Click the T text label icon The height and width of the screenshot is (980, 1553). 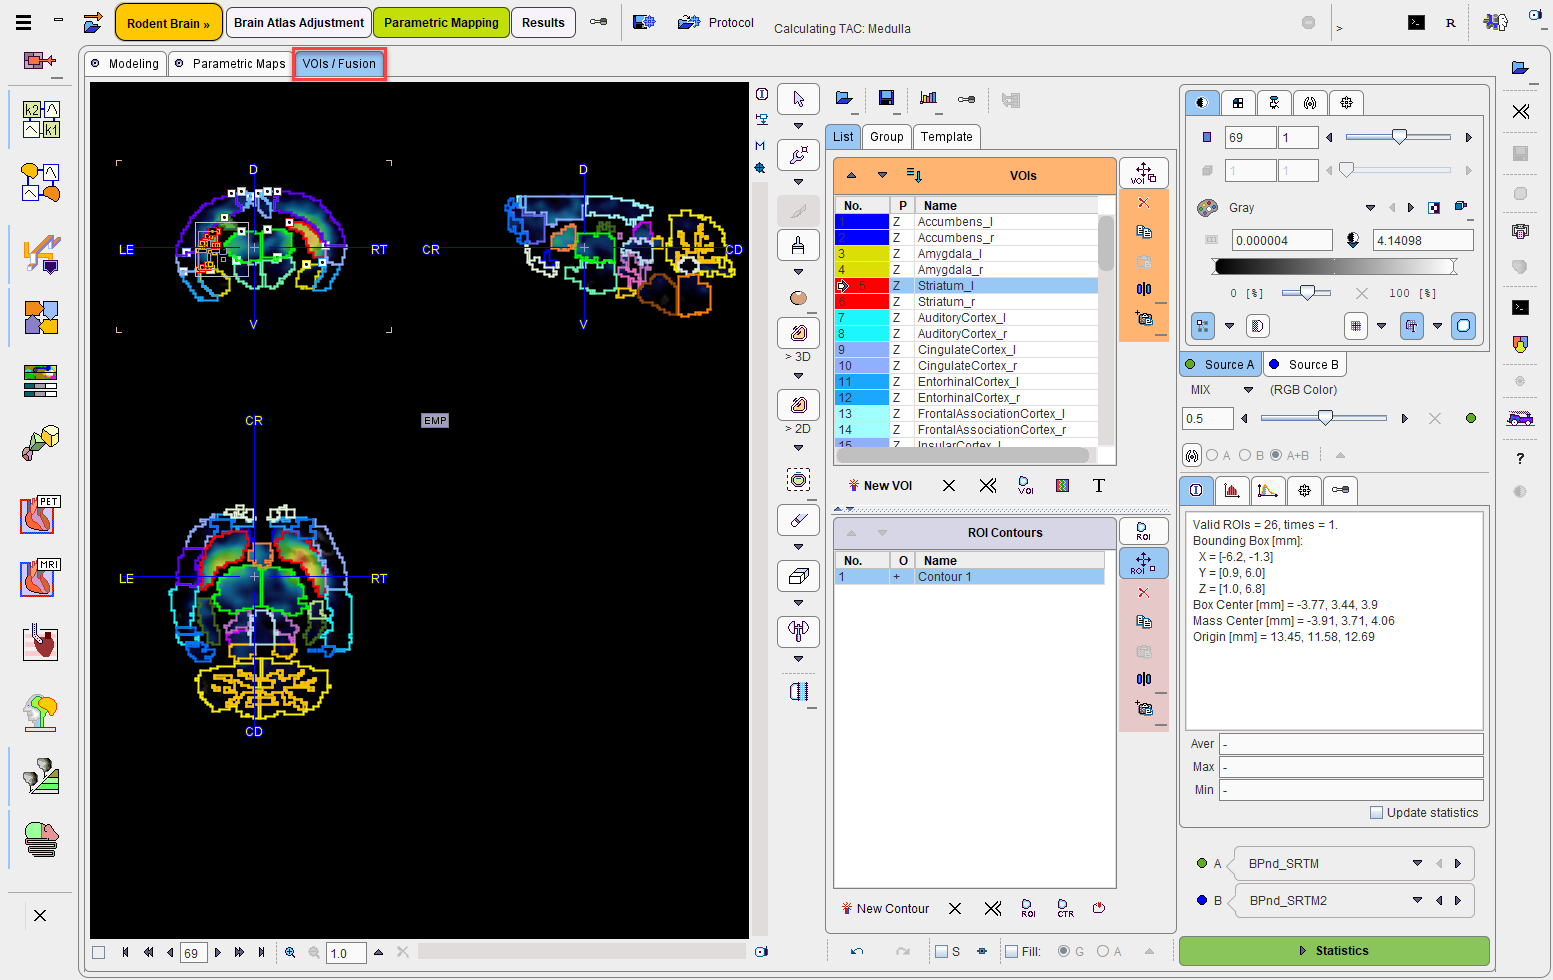[1099, 485]
